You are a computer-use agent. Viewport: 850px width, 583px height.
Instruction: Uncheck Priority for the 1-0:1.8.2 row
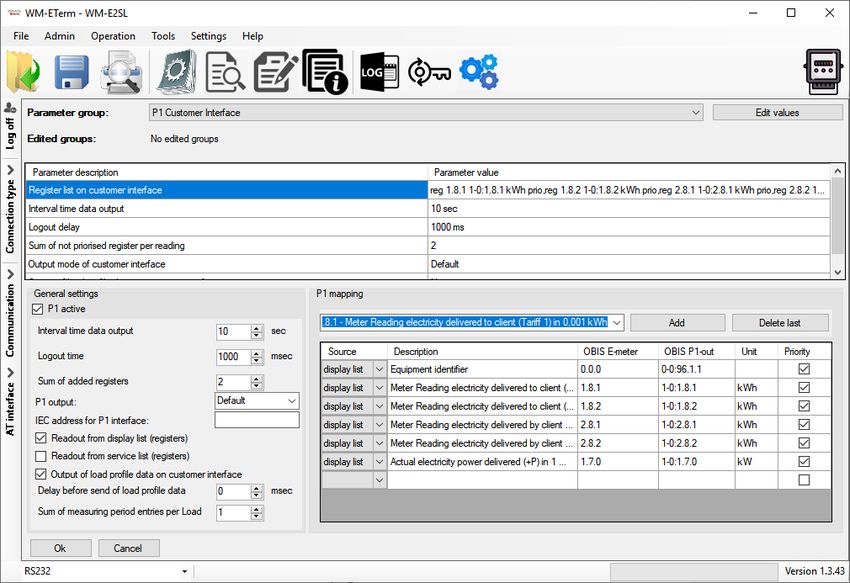coord(804,406)
